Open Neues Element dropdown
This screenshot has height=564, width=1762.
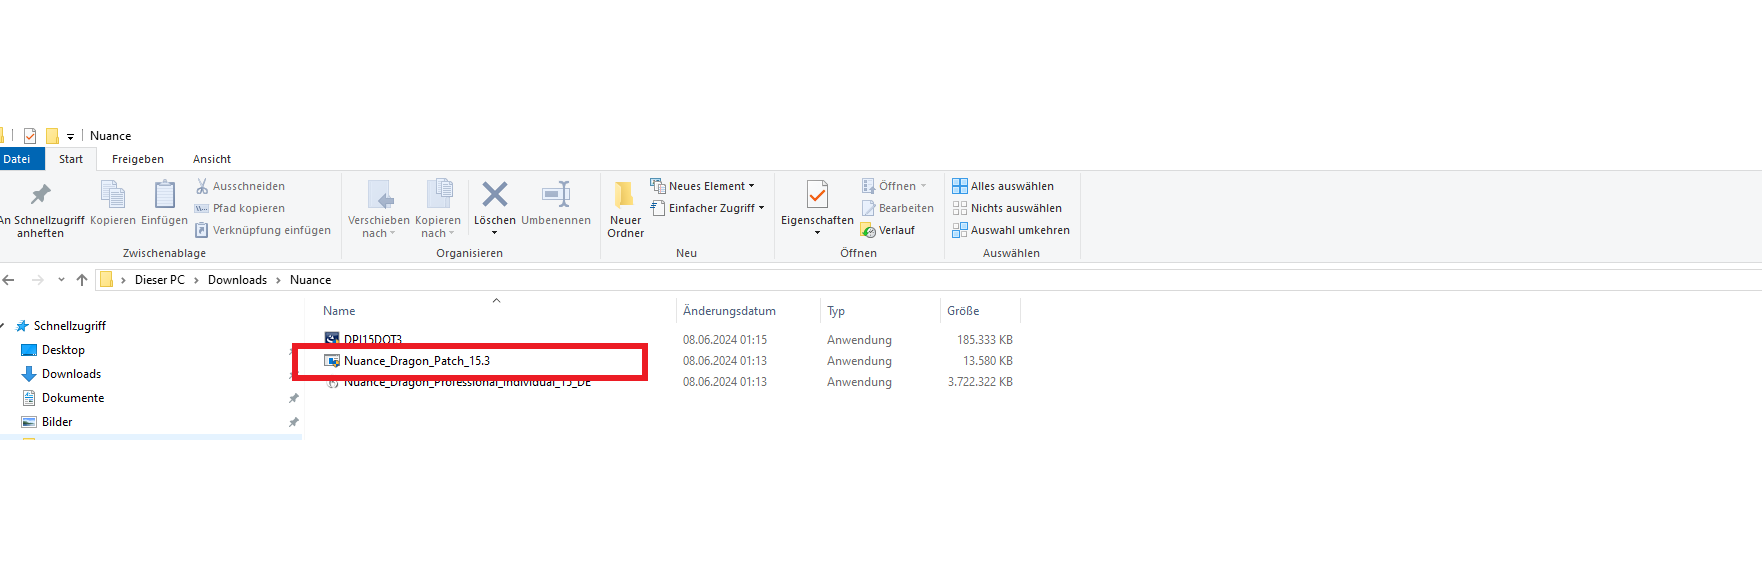[702, 186]
